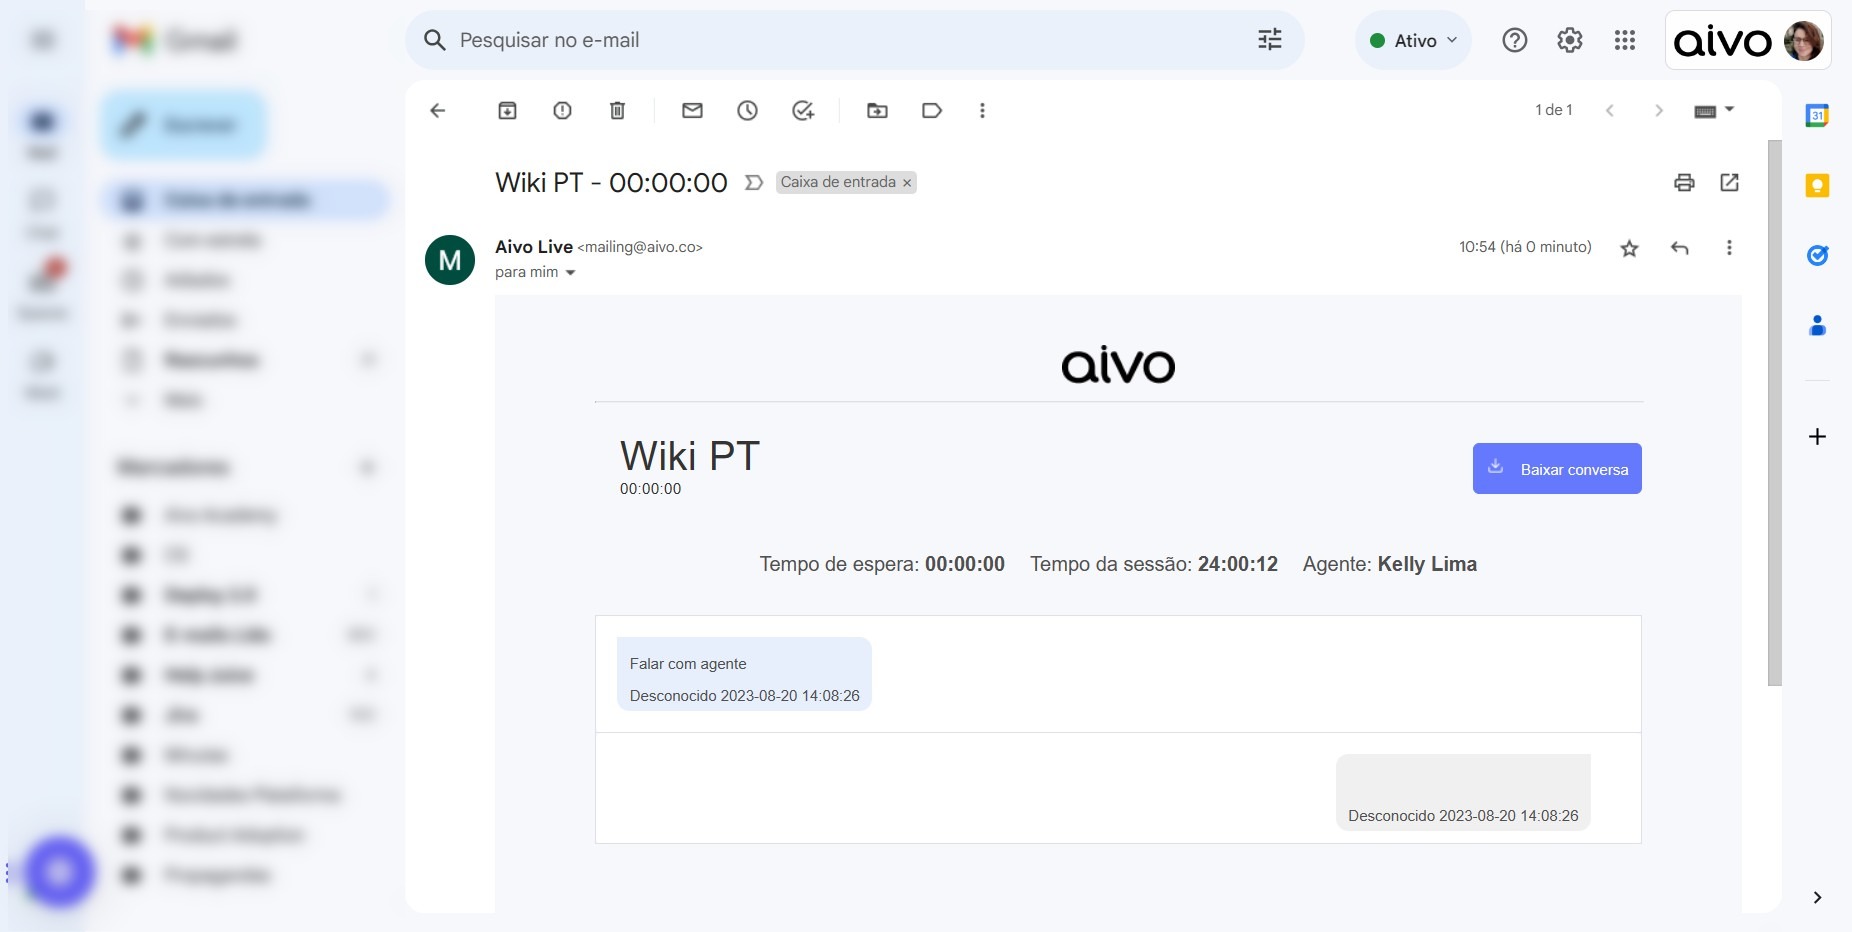This screenshot has height=932, width=1852.
Task: Hide side panel with the bottom chevron
Action: (x=1817, y=898)
